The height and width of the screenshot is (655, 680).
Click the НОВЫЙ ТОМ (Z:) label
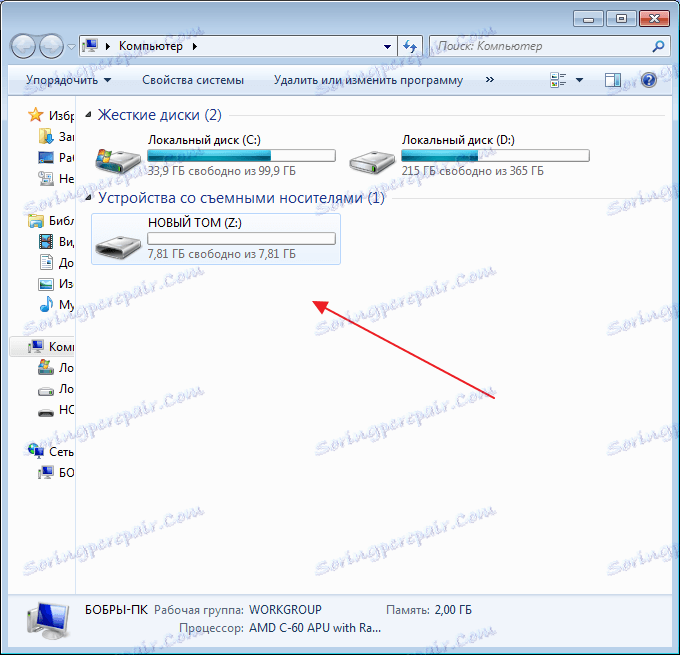click(195, 223)
